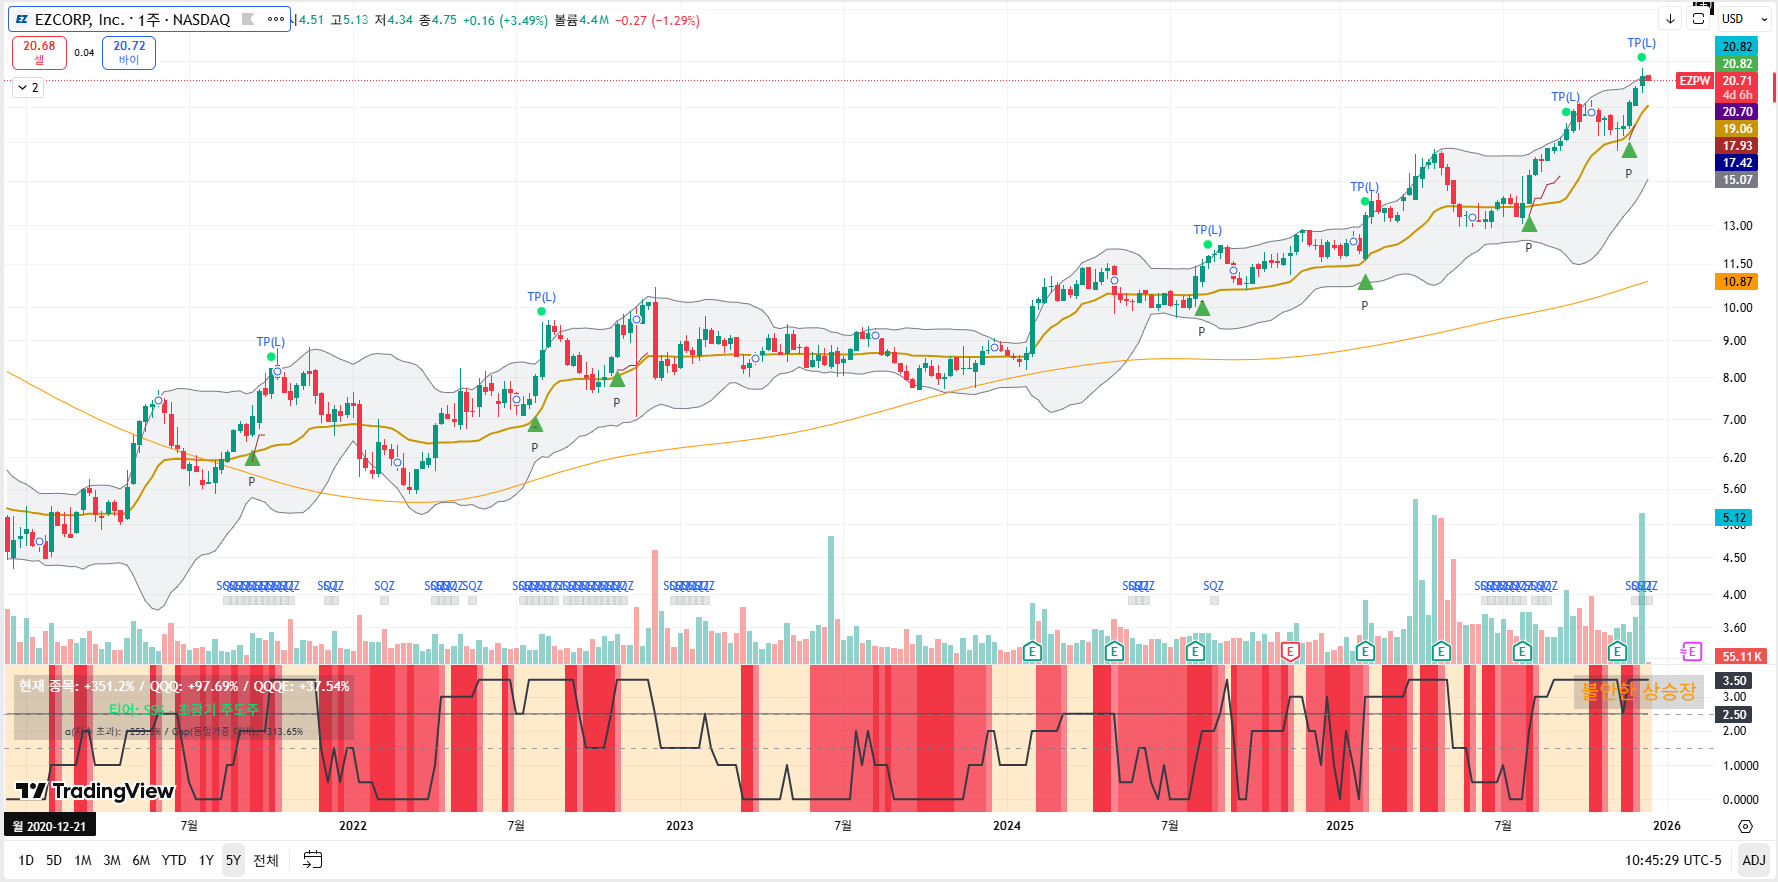Viewport: 1778px width, 882px height.
Task: Click the green P triangle below the latest candles
Action: (1629, 151)
